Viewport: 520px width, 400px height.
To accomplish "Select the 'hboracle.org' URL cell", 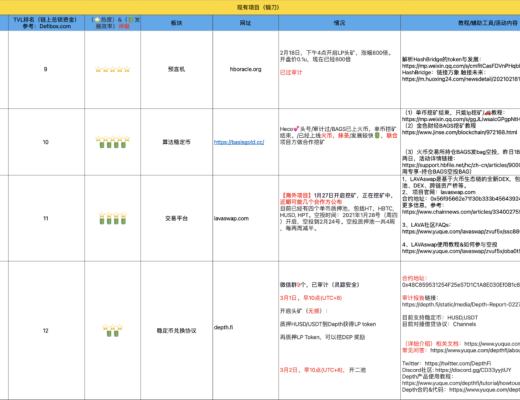I will coord(245,69).
